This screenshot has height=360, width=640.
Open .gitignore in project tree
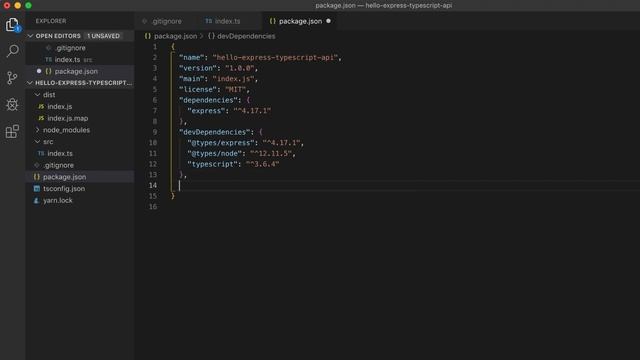80,165
